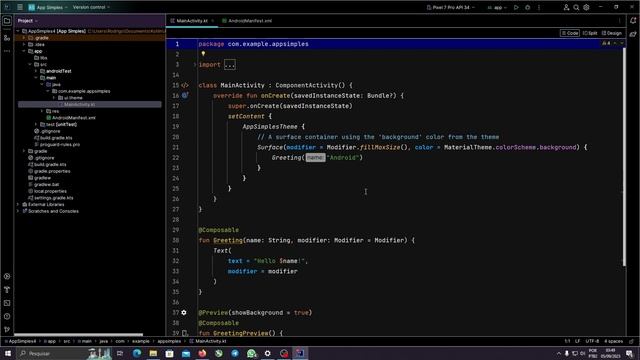The width and height of the screenshot is (640, 360).
Task: Open the Pixel 7 Pro API 34 device dropdown
Action: (451, 7)
